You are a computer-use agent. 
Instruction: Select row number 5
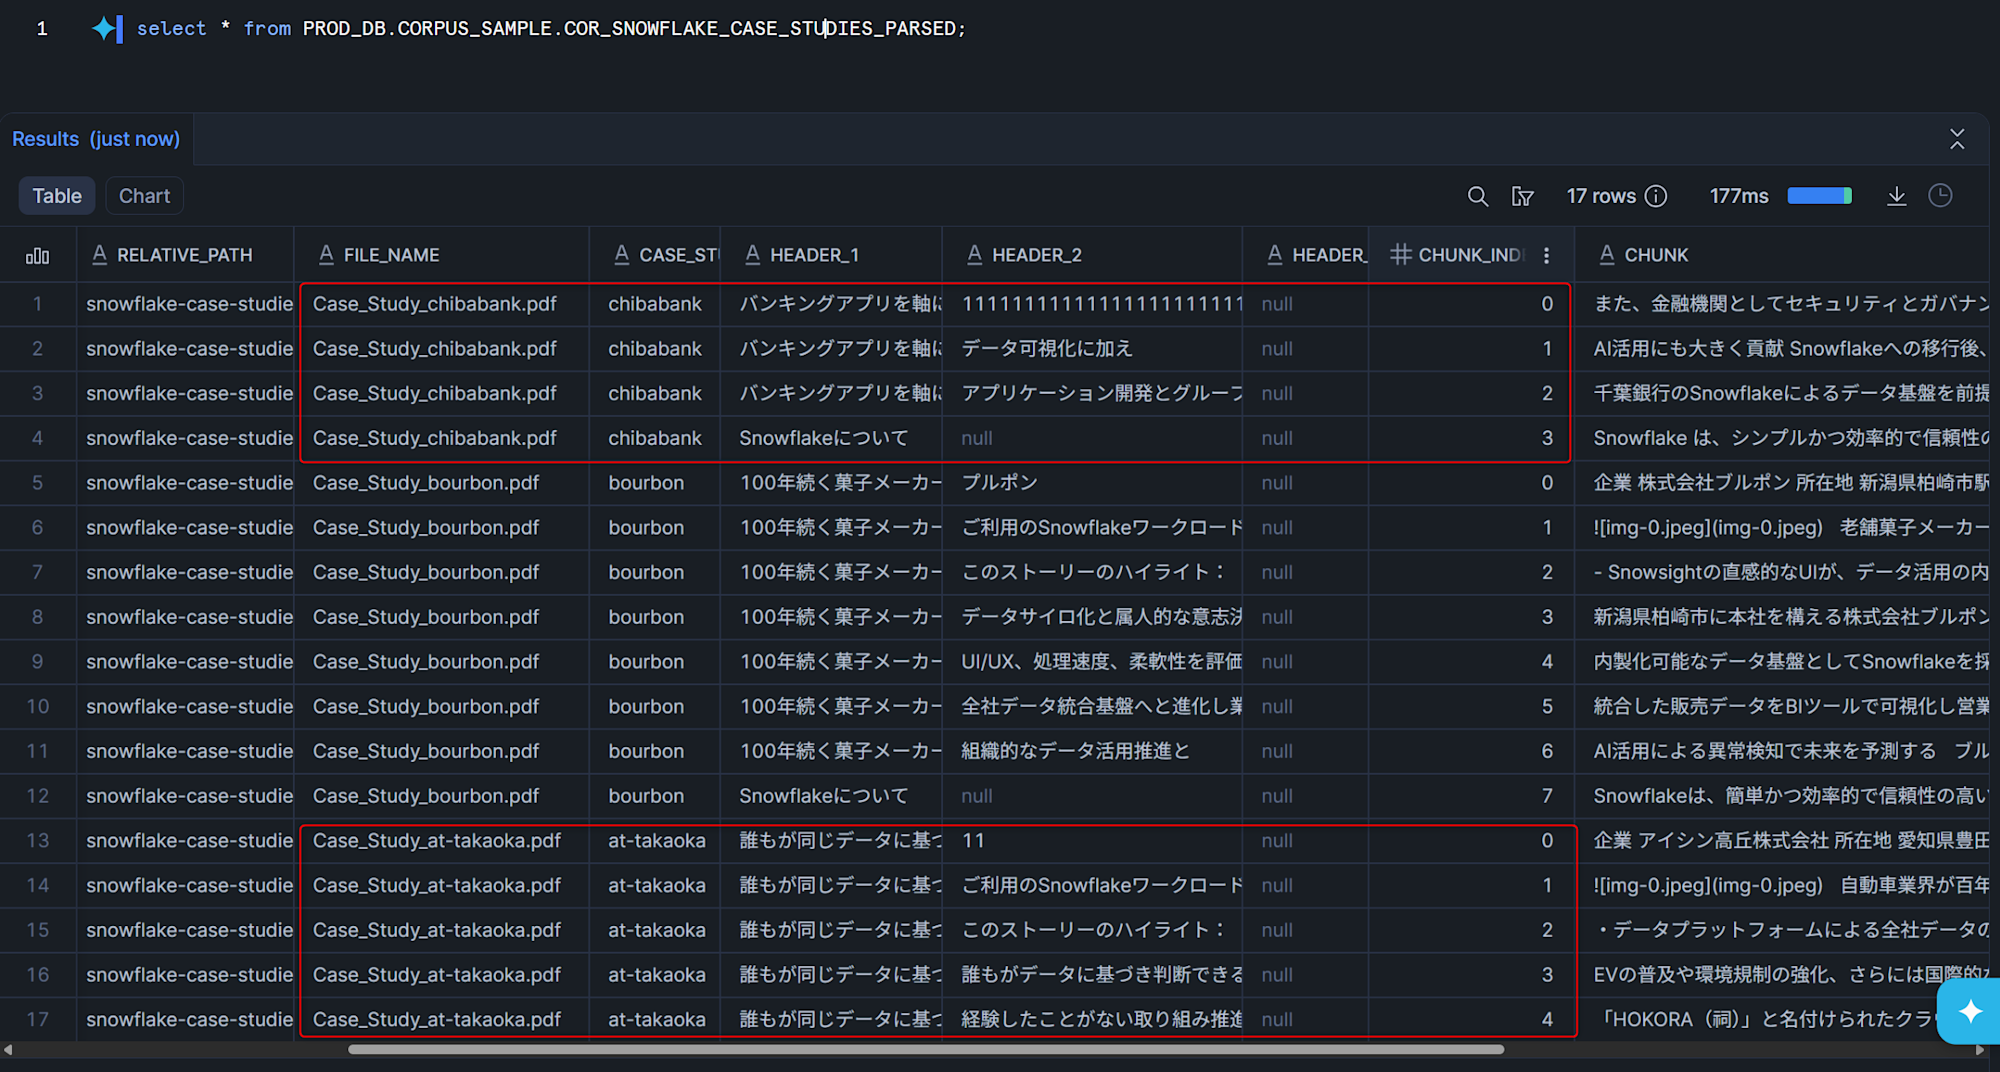coord(38,483)
